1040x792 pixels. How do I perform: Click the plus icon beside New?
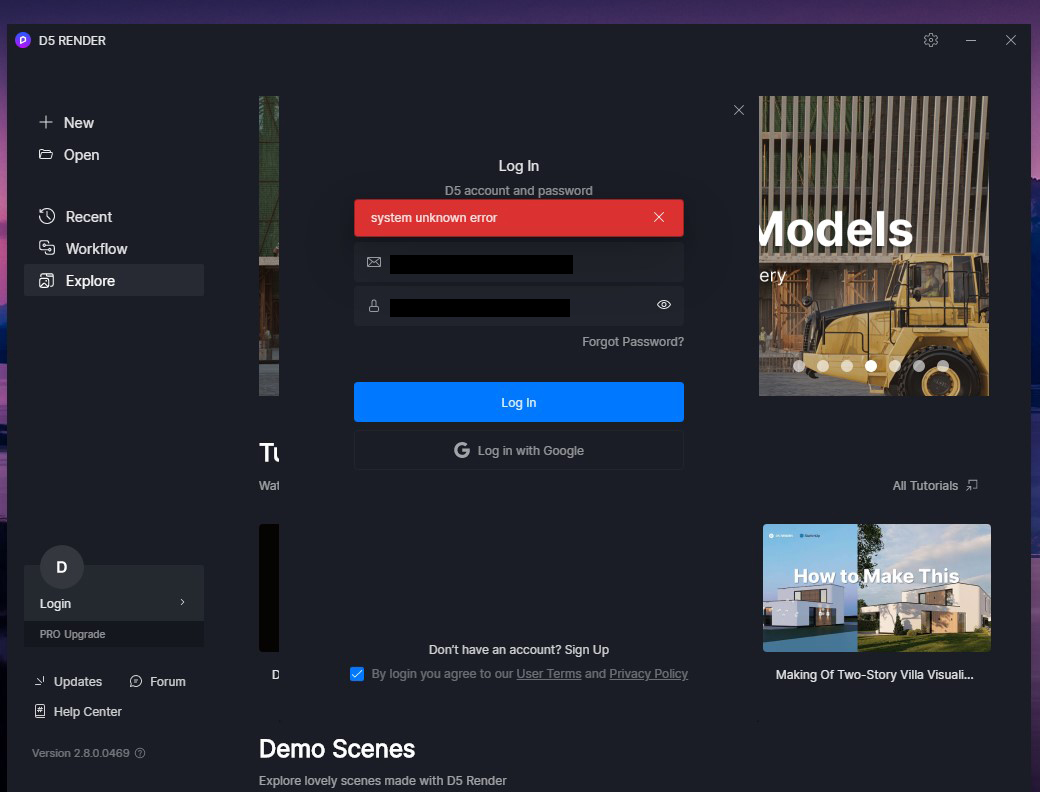(46, 122)
